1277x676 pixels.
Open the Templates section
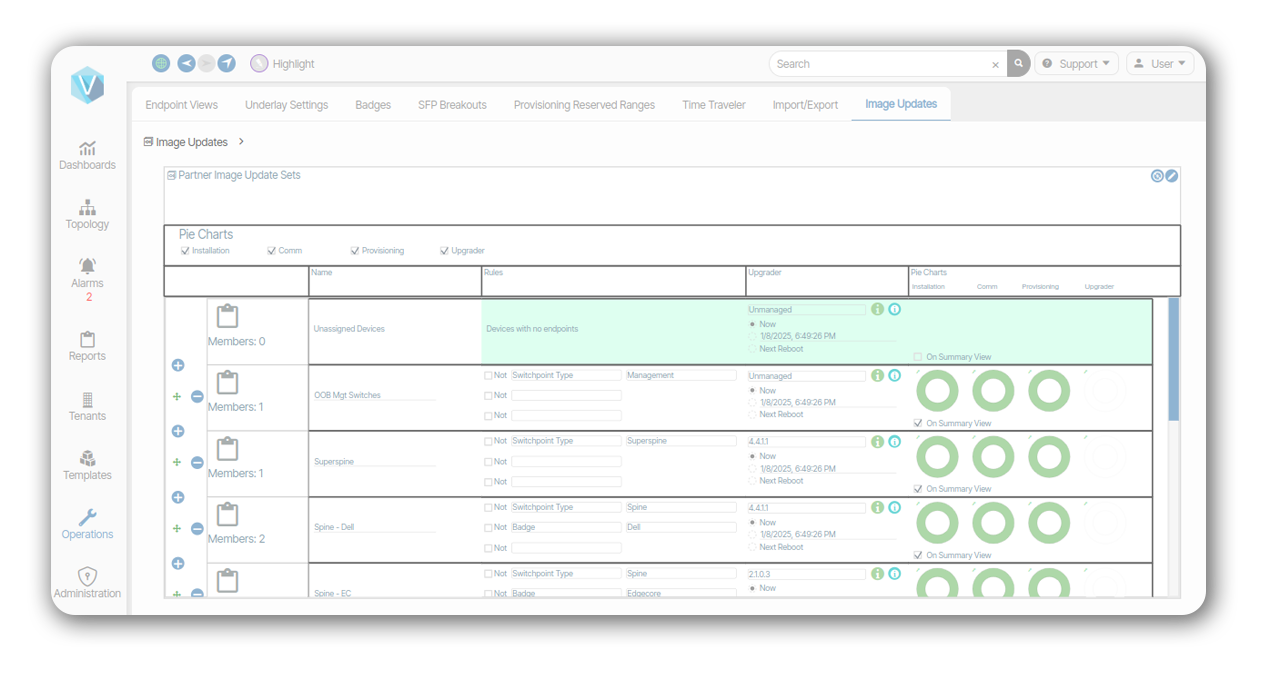(x=87, y=465)
